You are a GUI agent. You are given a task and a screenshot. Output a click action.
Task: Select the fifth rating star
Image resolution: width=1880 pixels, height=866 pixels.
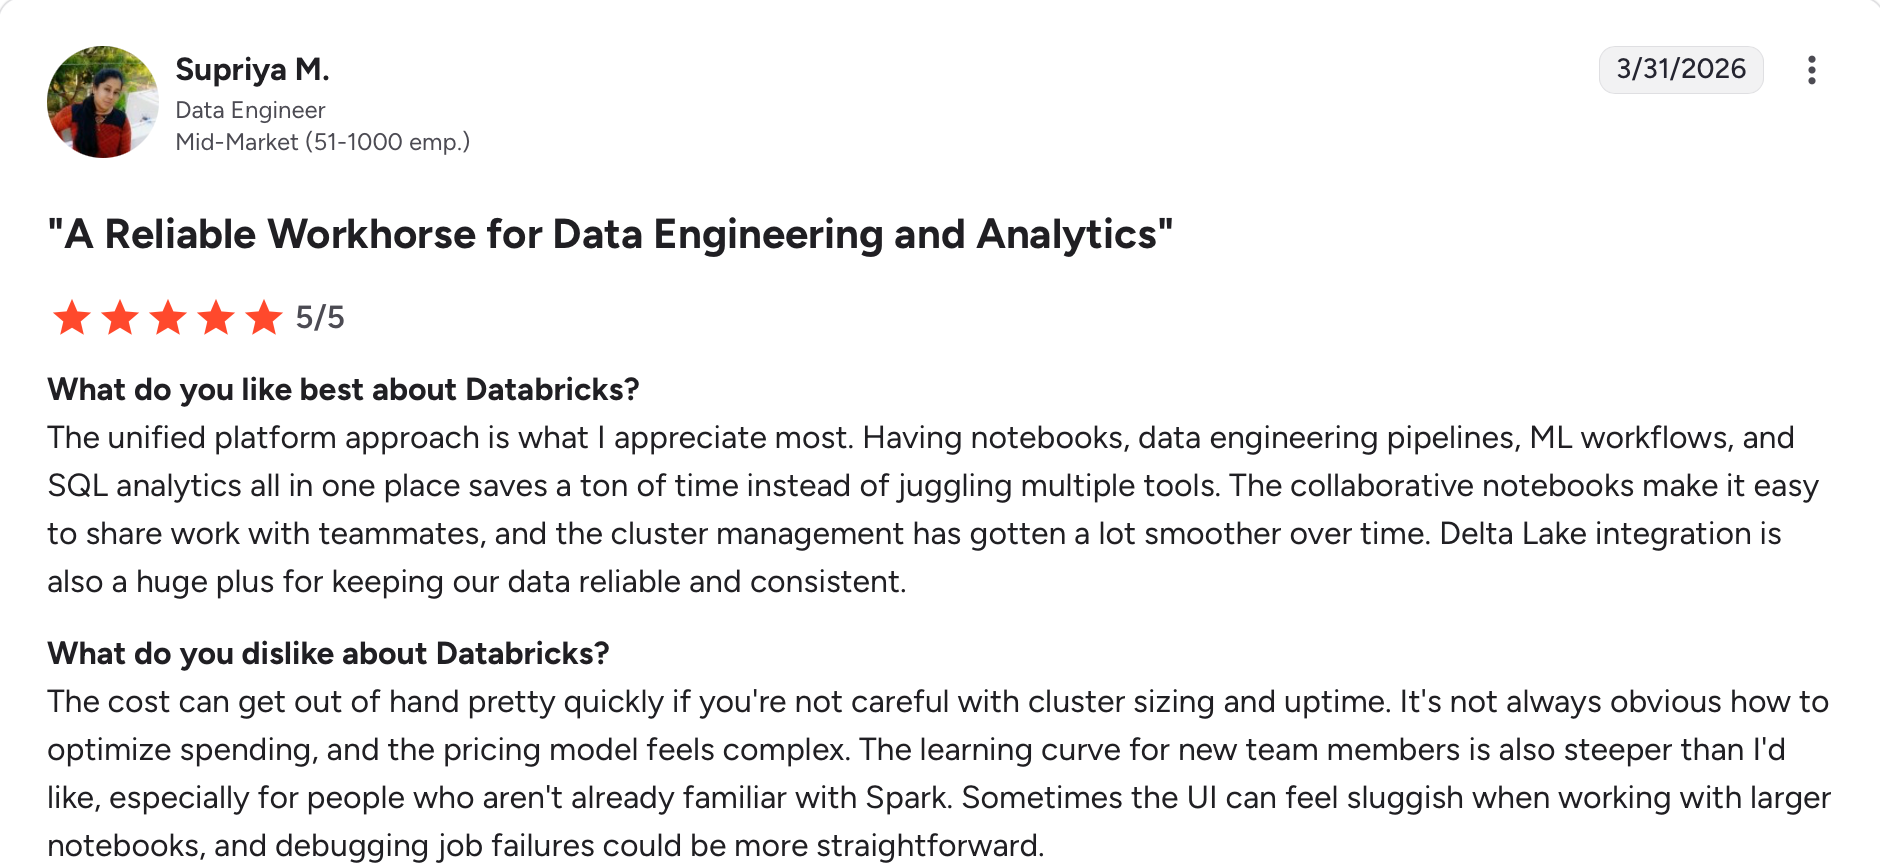point(264,318)
